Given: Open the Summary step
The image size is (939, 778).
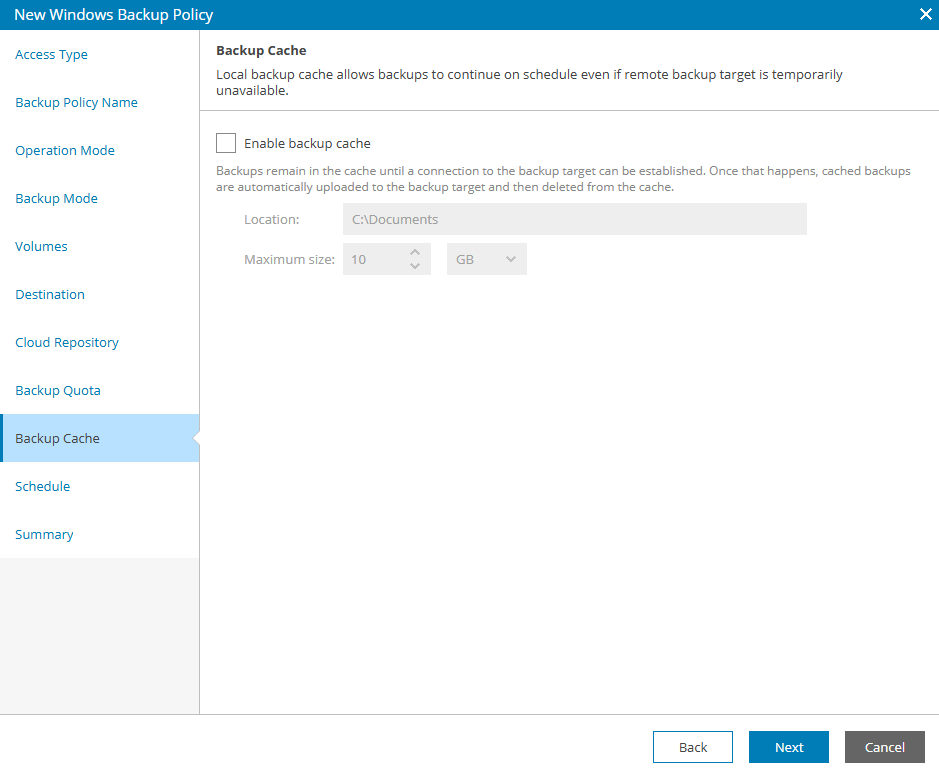Looking at the screenshot, I should point(45,535).
